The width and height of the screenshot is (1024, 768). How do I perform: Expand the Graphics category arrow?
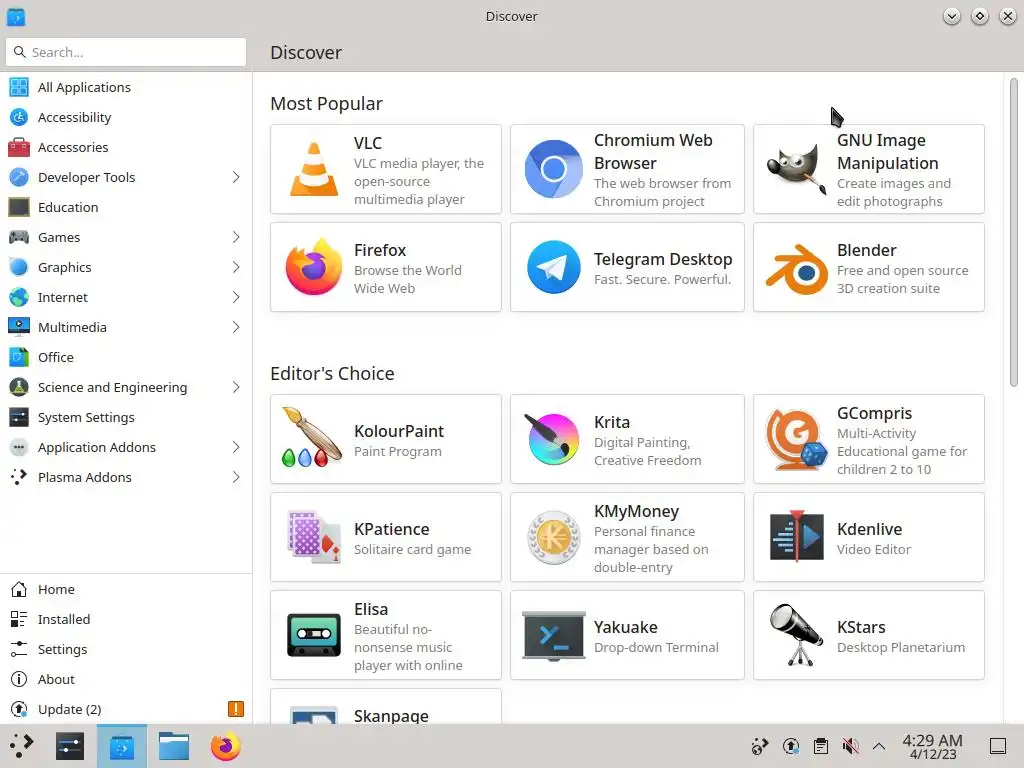(236, 268)
